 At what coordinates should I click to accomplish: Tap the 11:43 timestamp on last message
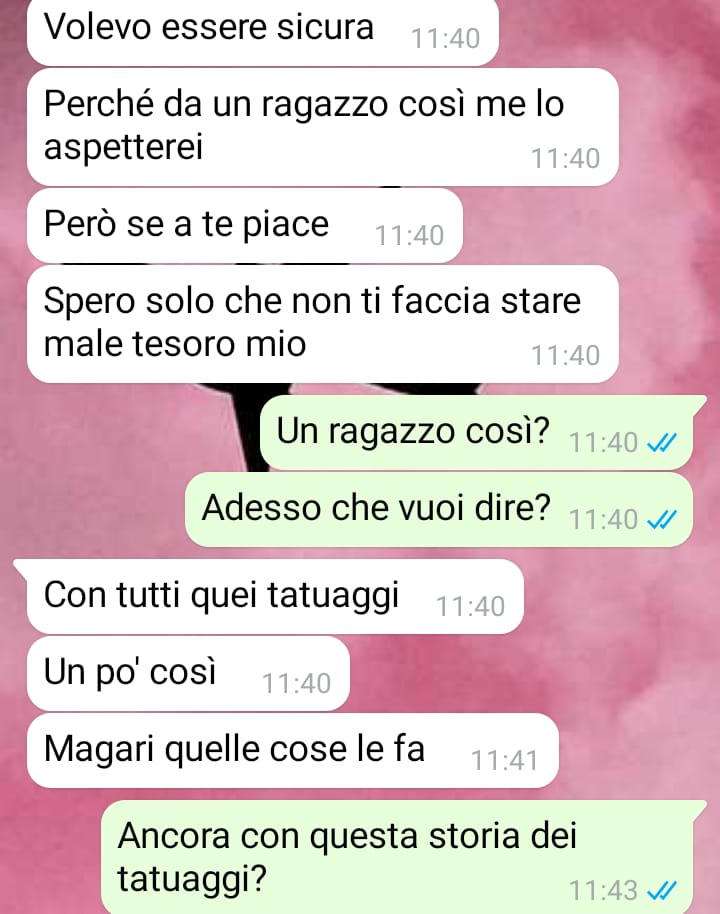pos(603,891)
